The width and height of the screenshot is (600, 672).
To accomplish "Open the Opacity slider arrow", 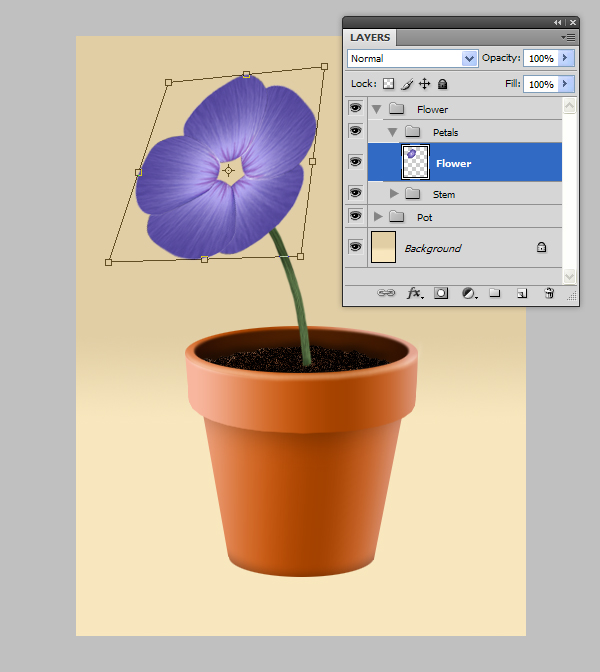I will point(566,59).
